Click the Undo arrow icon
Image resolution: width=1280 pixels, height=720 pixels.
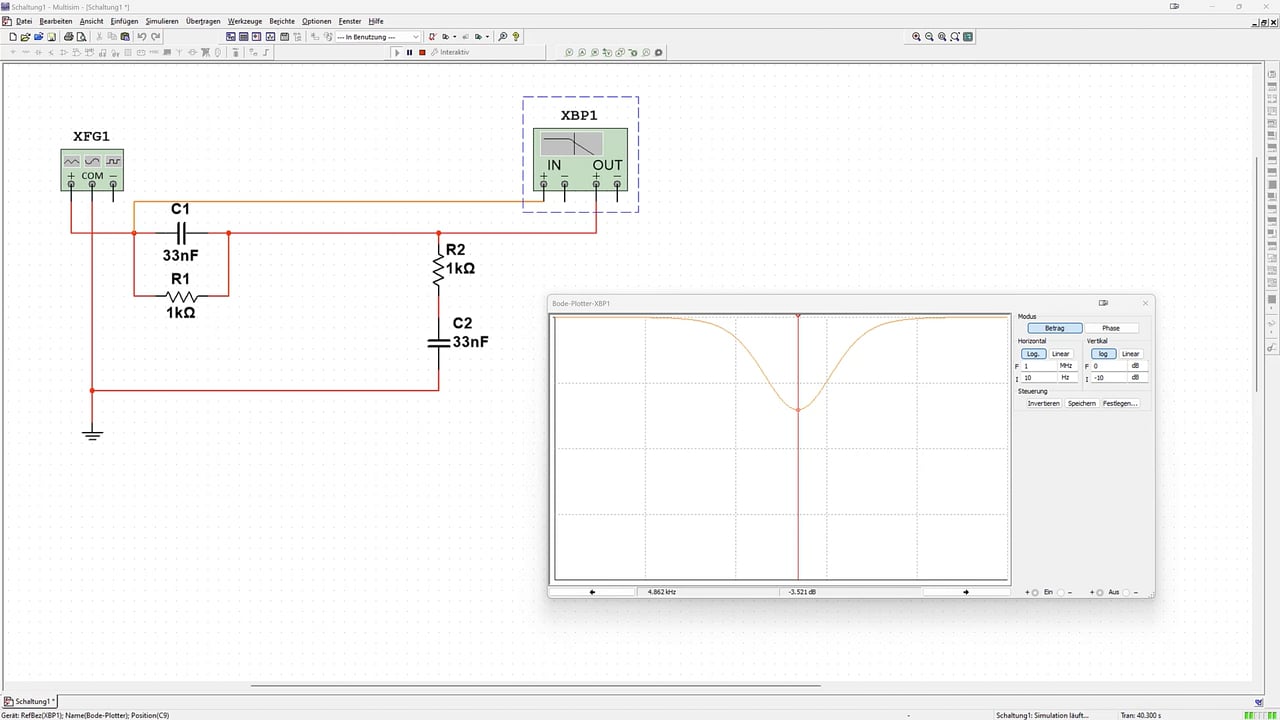tap(142, 37)
